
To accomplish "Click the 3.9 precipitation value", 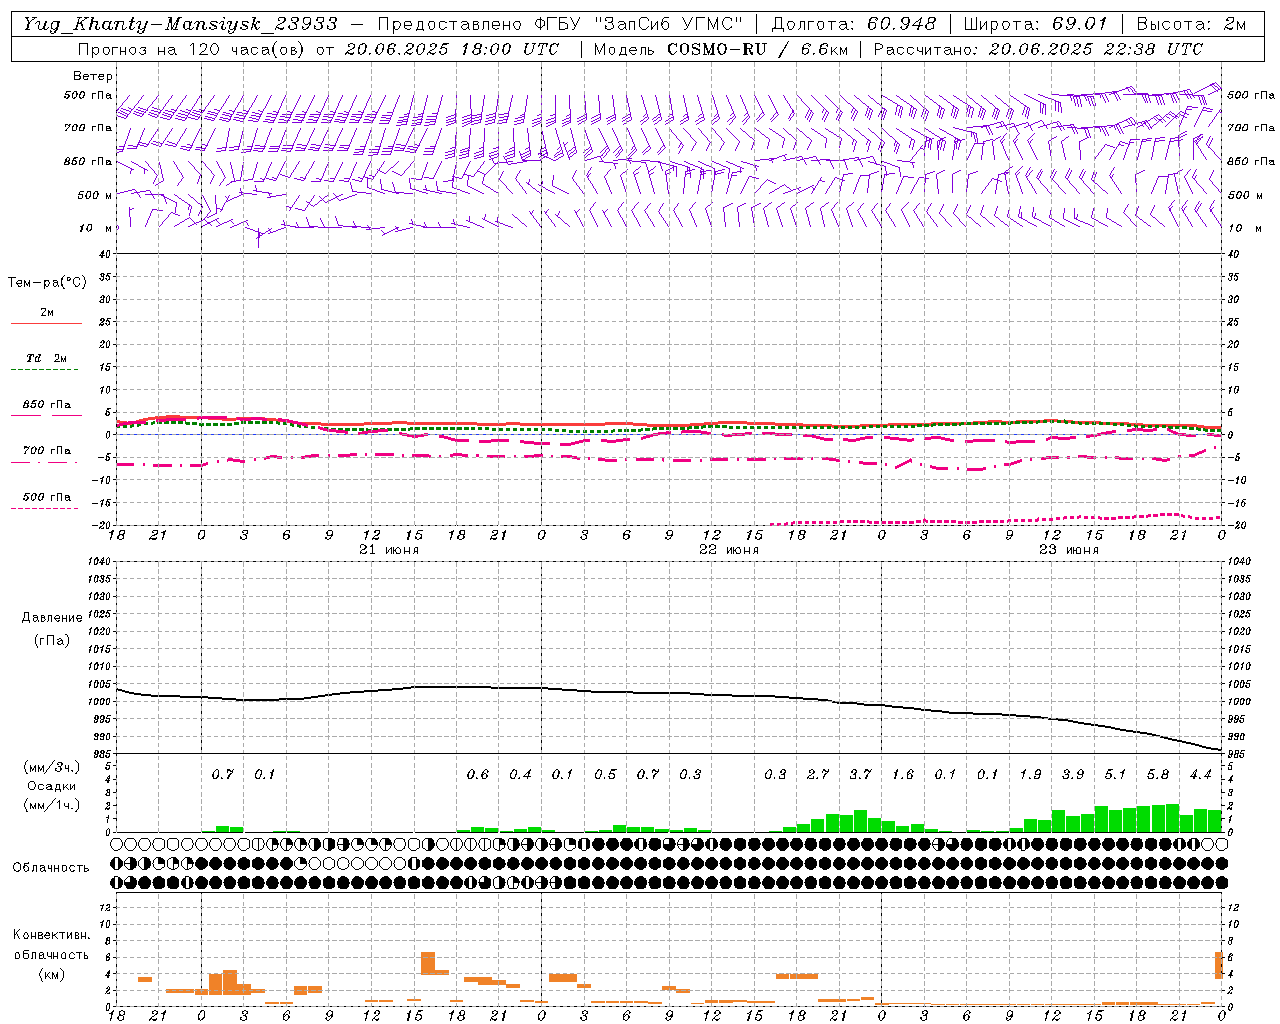I will (x=1073, y=775).
